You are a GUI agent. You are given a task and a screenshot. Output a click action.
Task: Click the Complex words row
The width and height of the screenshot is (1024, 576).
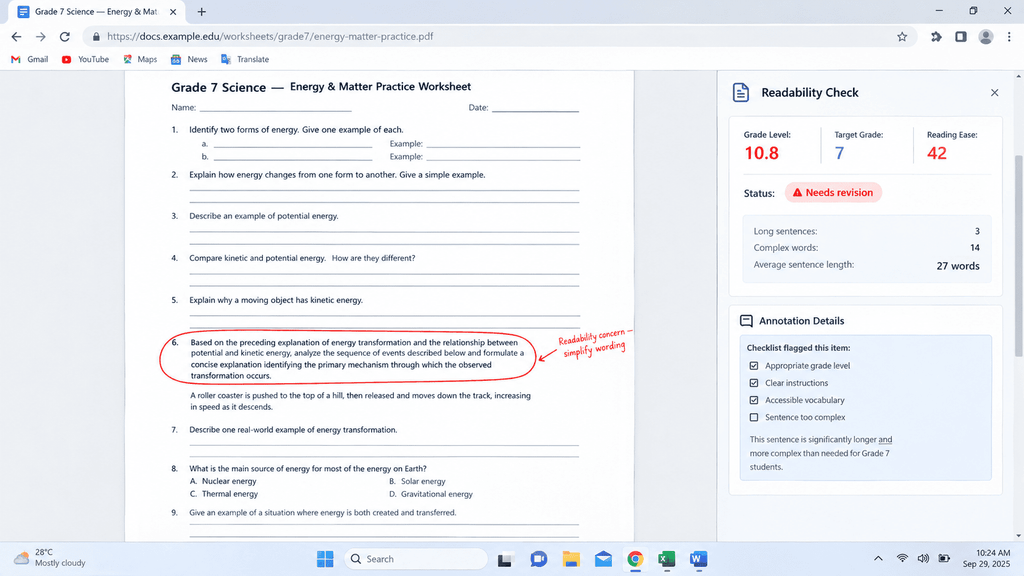[x=867, y=248]
